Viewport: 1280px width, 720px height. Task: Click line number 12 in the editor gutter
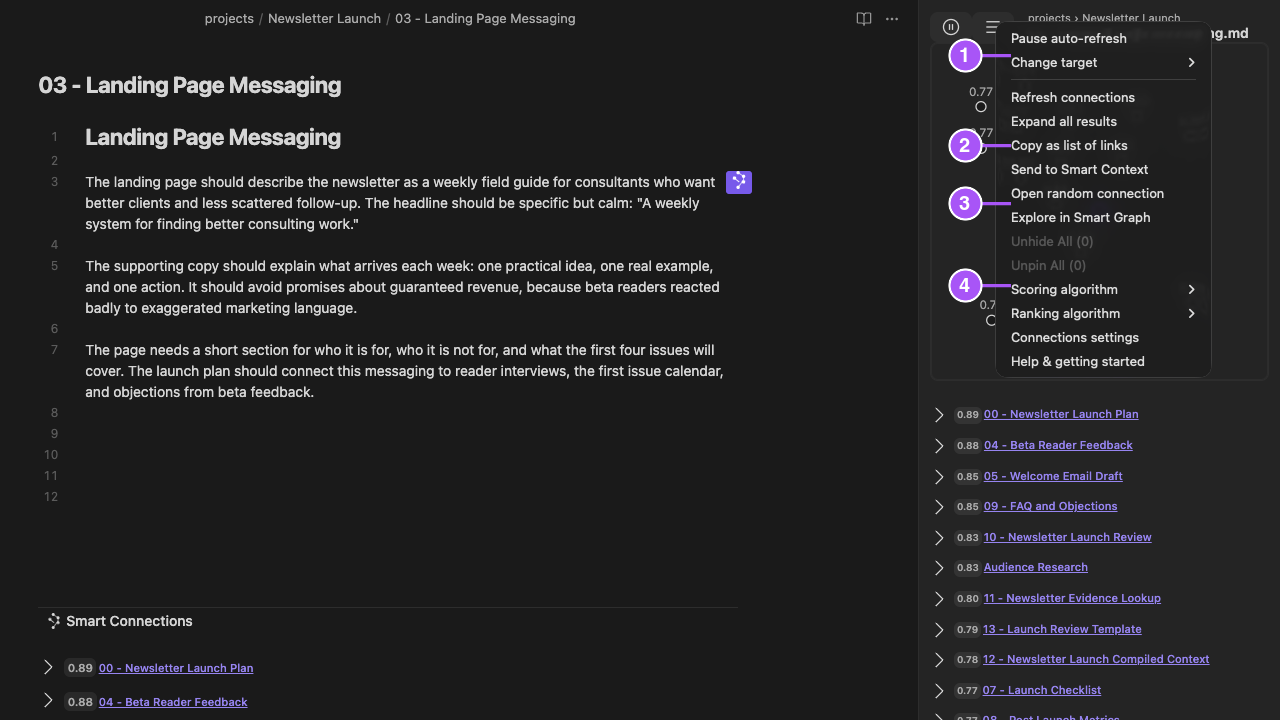click(x=50, y=496)
